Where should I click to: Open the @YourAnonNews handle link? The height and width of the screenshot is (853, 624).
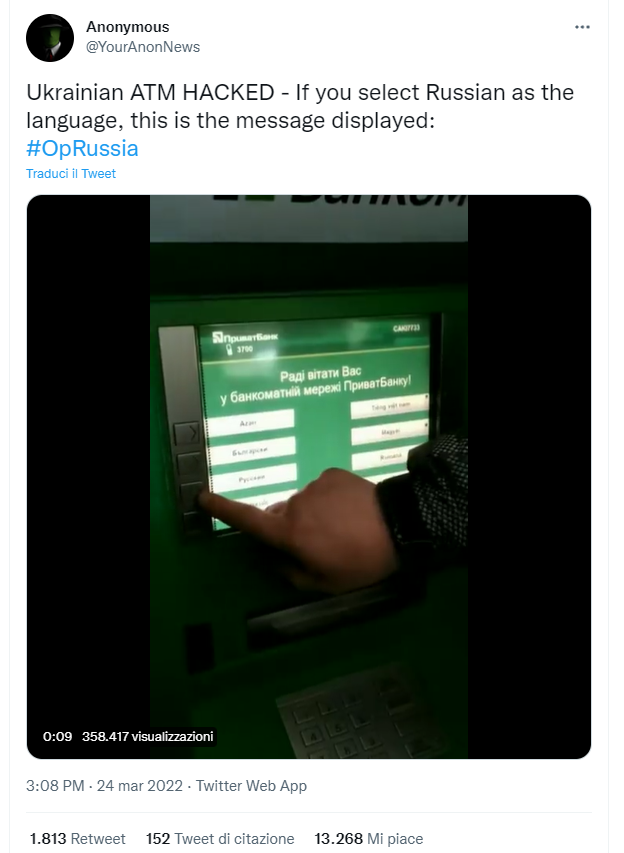tap(143, 47)
